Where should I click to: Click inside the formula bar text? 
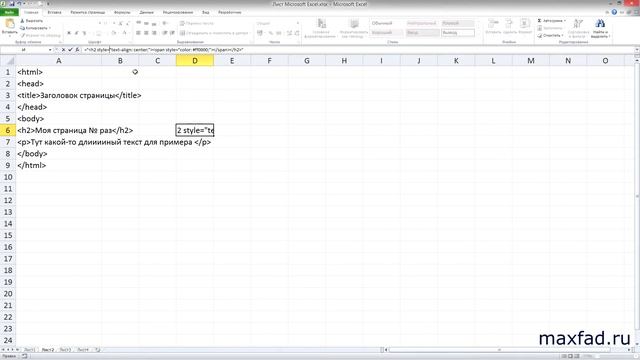163,50
